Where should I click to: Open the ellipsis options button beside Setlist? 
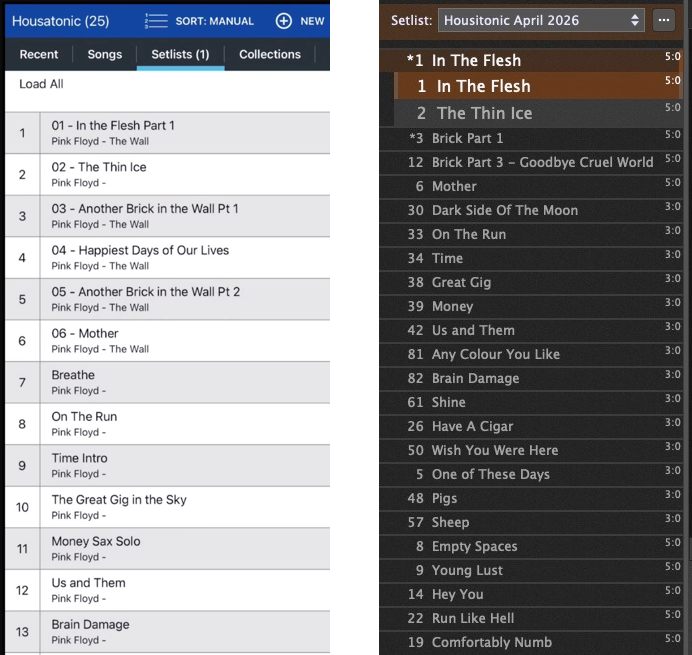click(x=663, y=20)
